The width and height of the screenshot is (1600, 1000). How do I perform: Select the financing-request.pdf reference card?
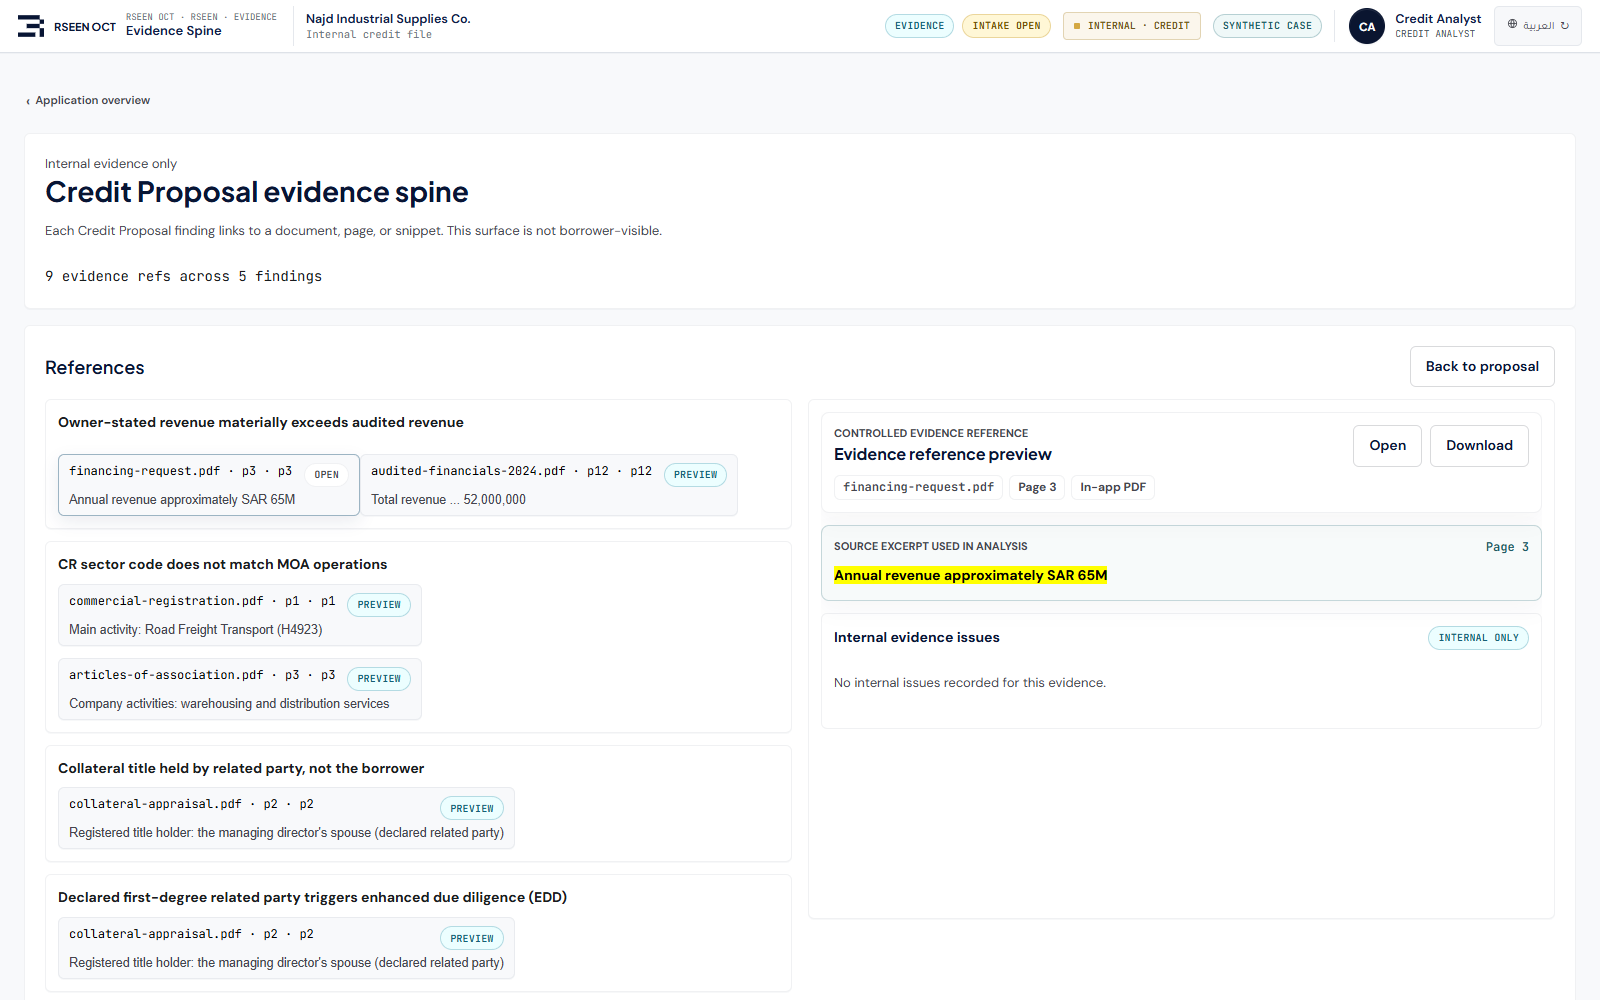[208, 485]
